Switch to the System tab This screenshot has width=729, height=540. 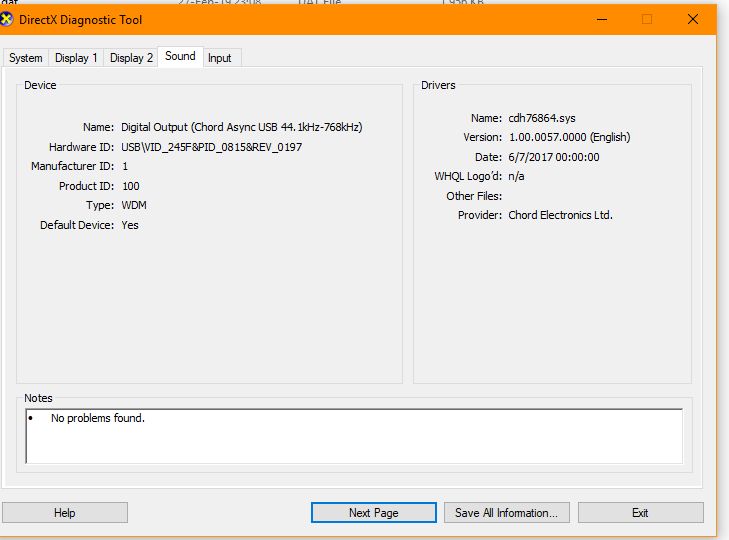[x=26, y=58]
